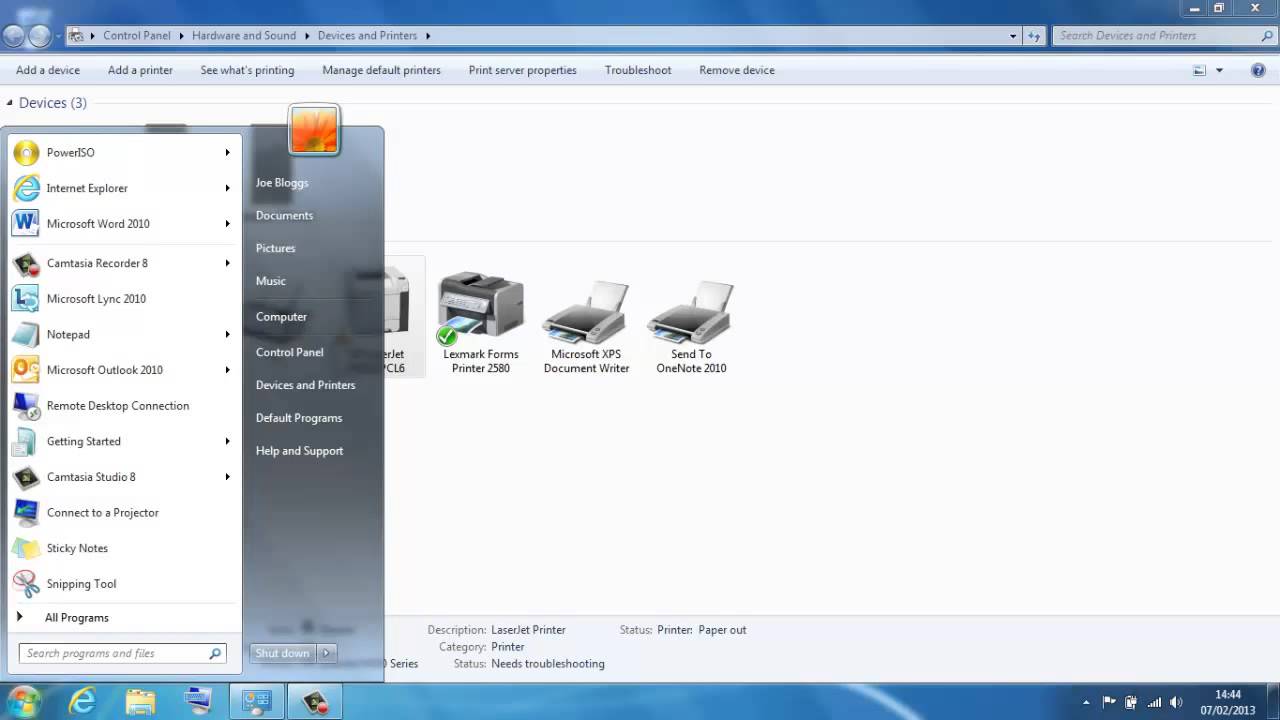Open the view options dropdown arrow
This screenshot has height=720, width=1280.
1219,70
